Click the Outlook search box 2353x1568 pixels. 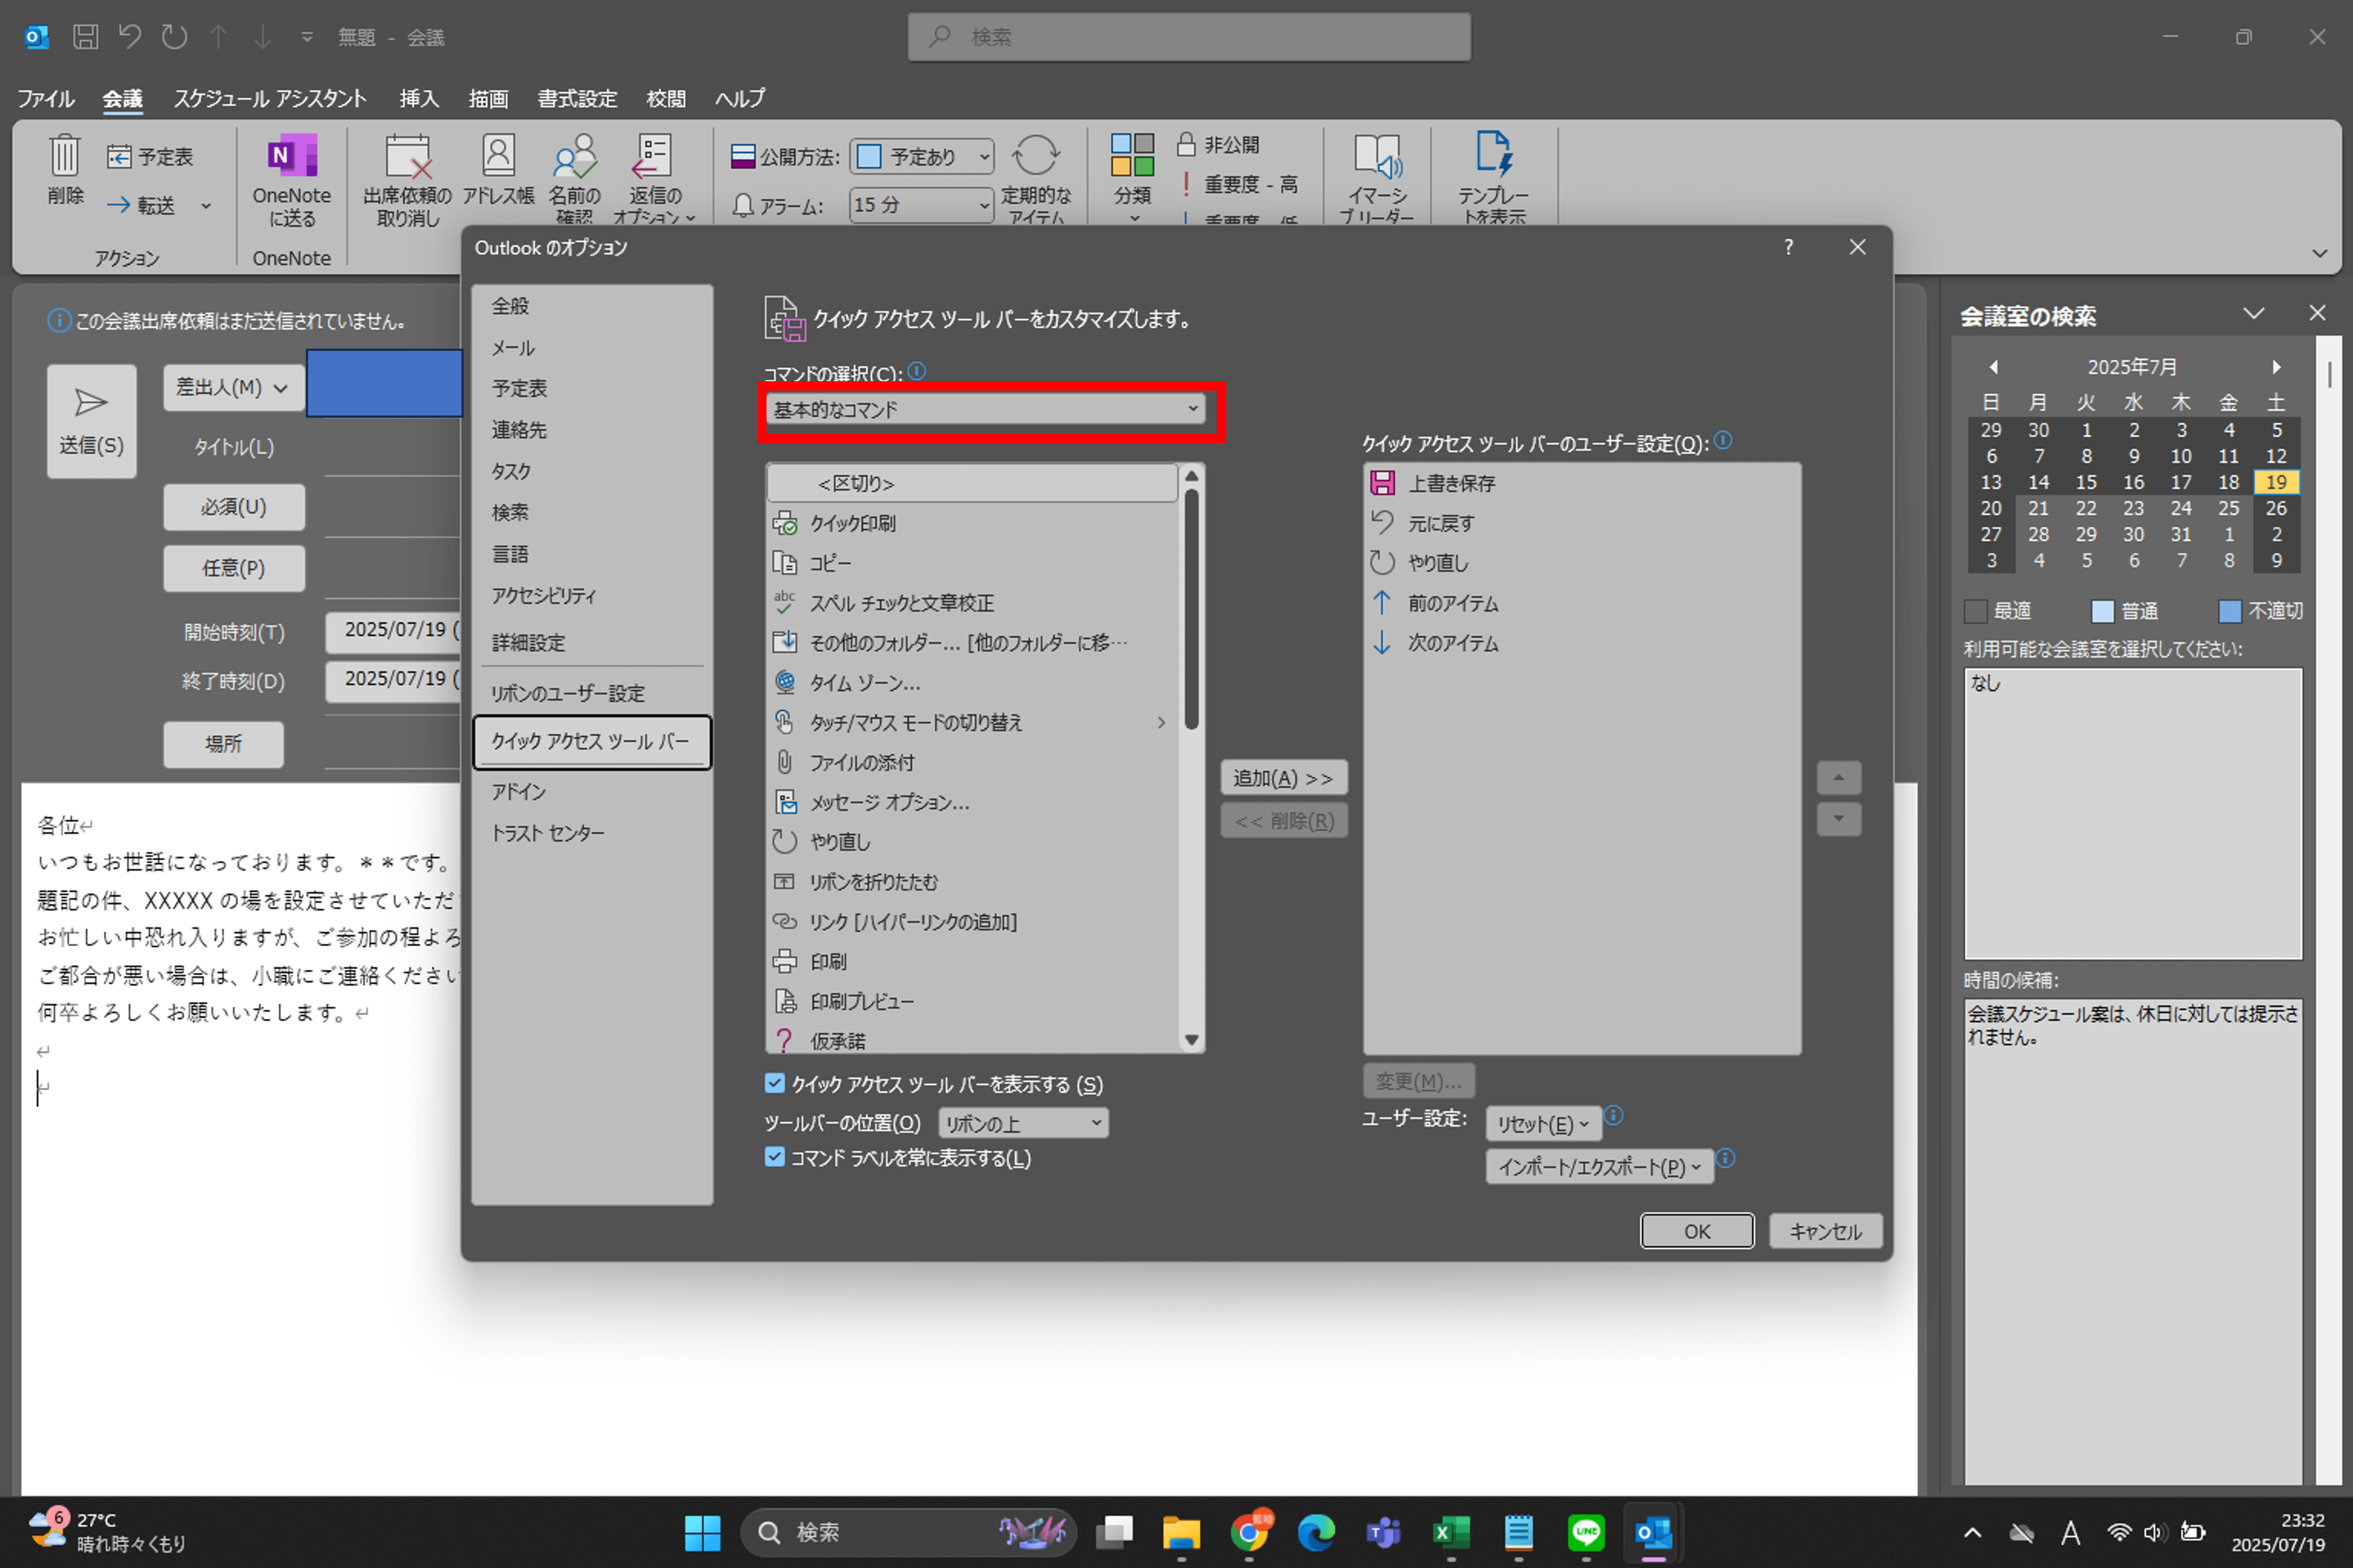click(x=1189, y=37)
